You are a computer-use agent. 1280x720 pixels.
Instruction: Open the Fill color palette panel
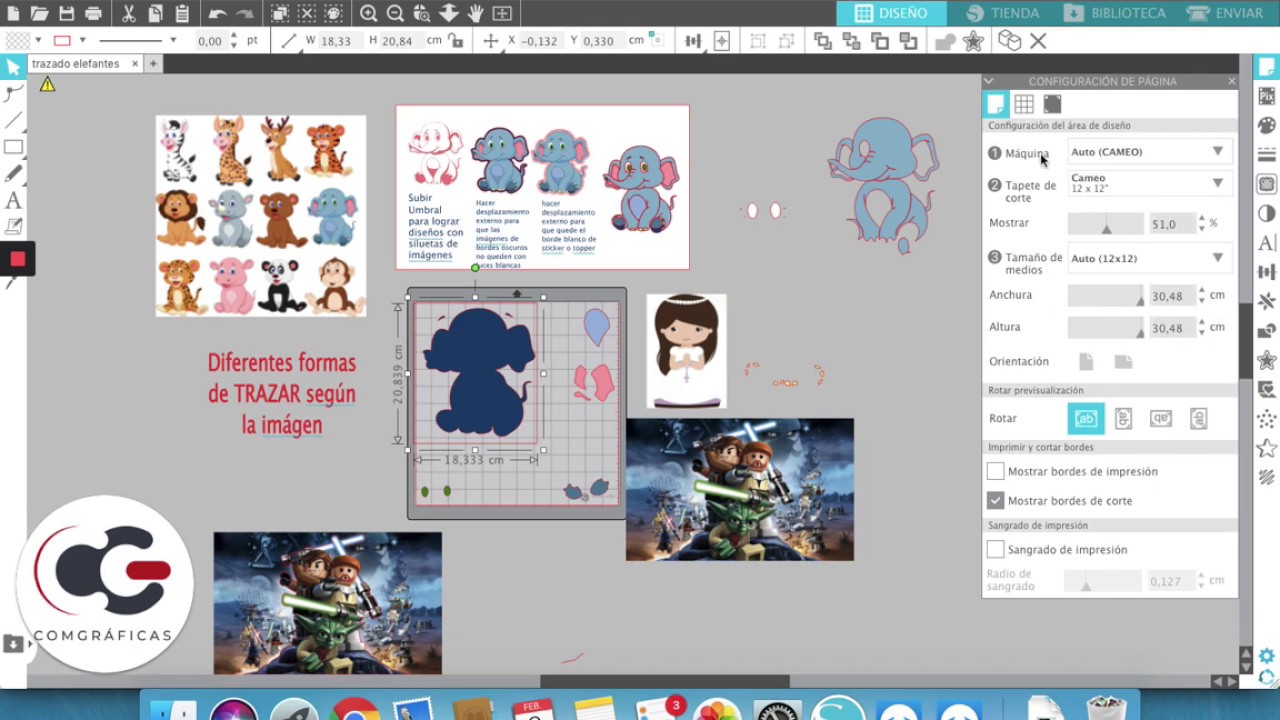1267,126
